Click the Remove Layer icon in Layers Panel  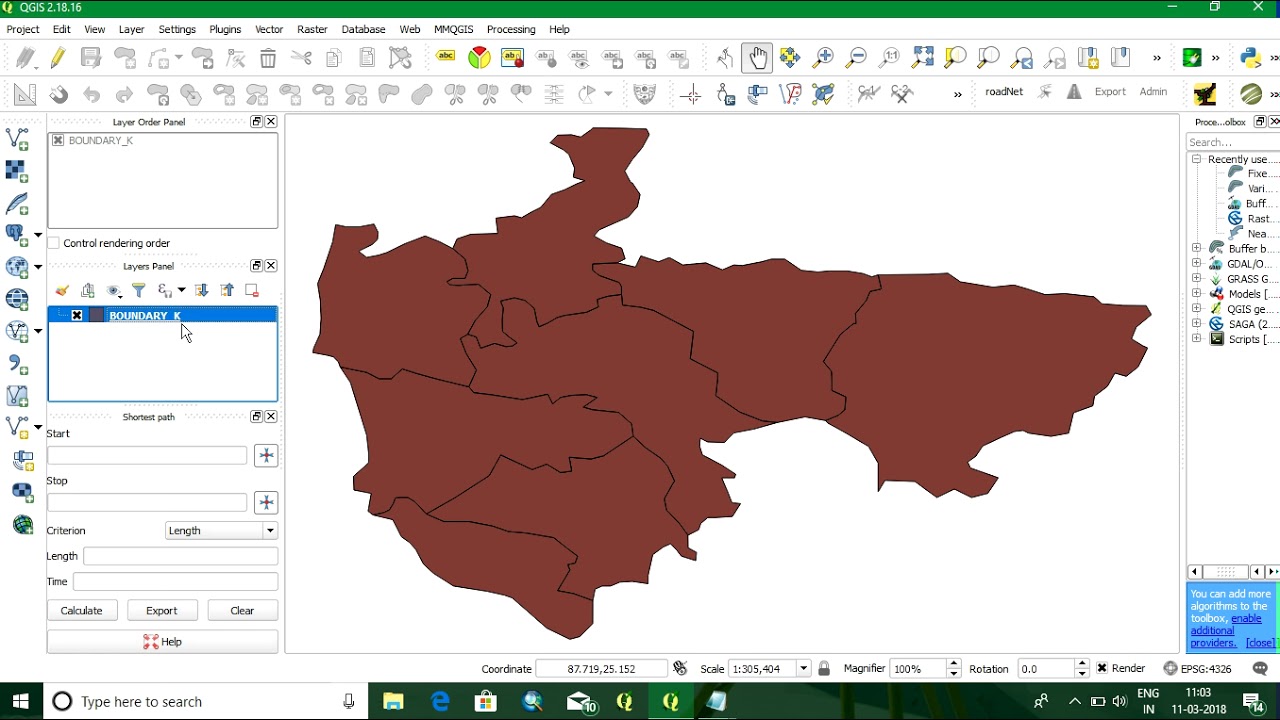coord(252,290)
